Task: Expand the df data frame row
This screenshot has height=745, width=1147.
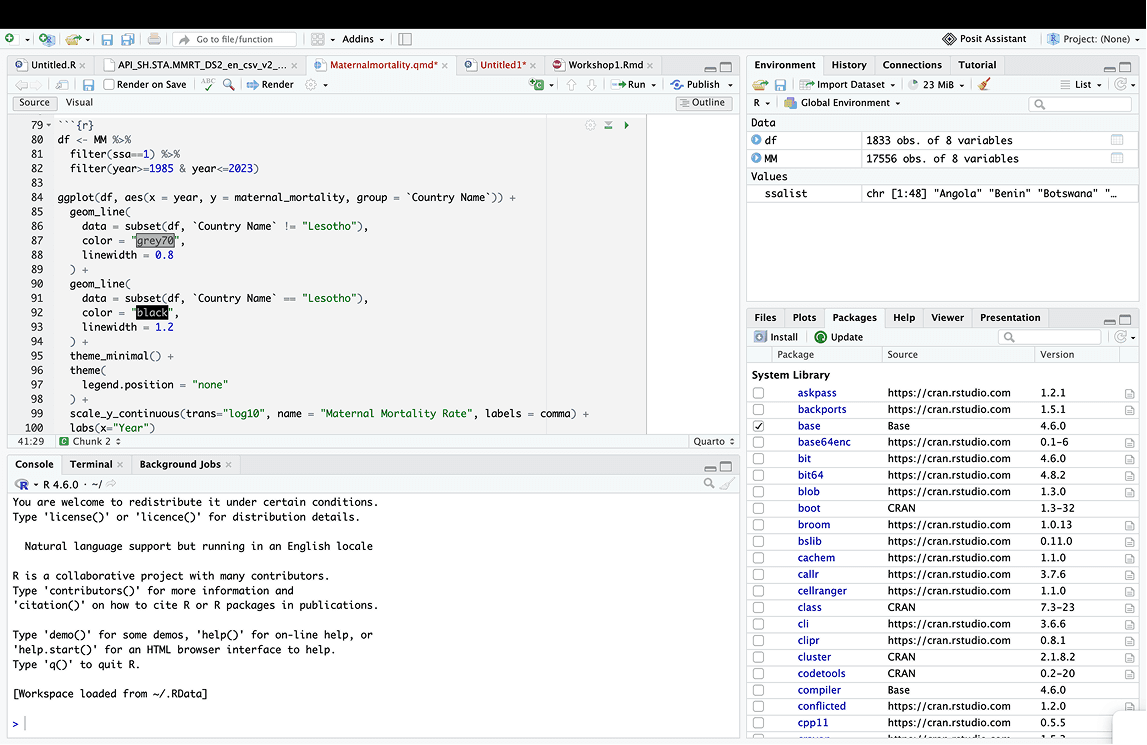Action: pyautogui.click(x=756, y=140)
